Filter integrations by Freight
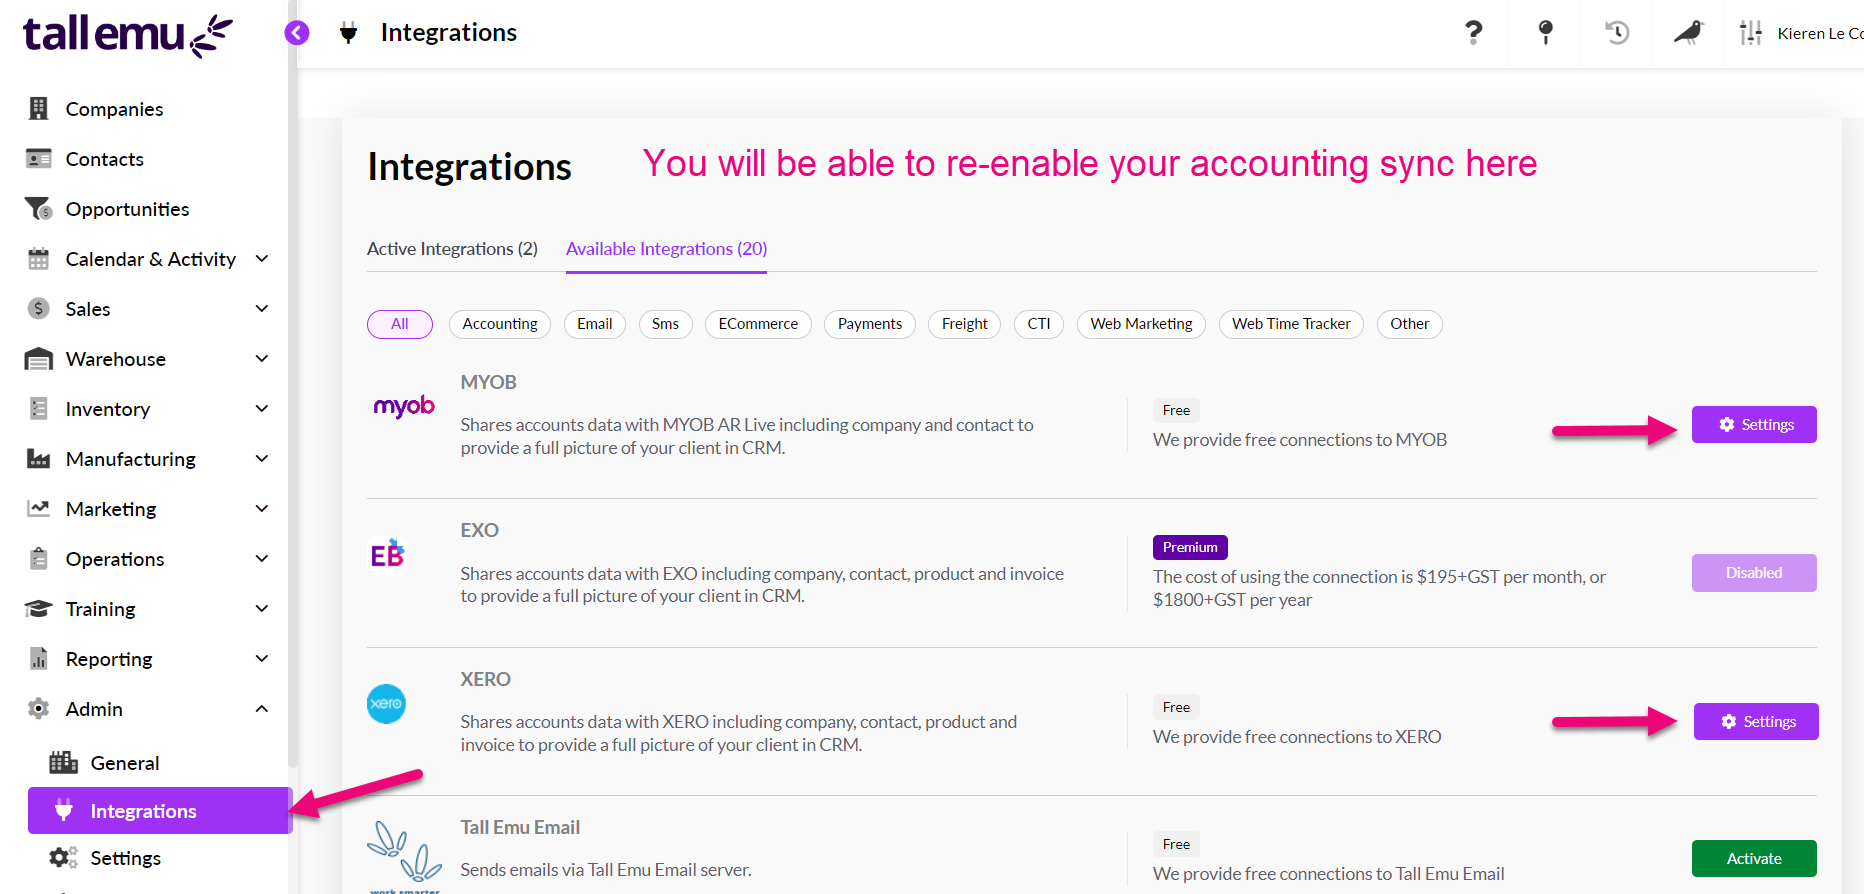This screenshot has width=1864, height=894. pos(965,324)
